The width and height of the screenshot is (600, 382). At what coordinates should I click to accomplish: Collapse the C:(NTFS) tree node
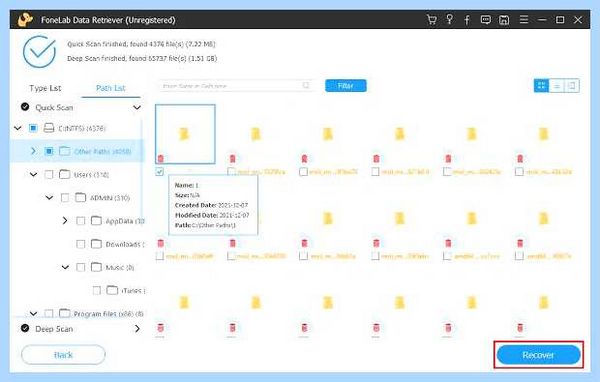(18, 128)
